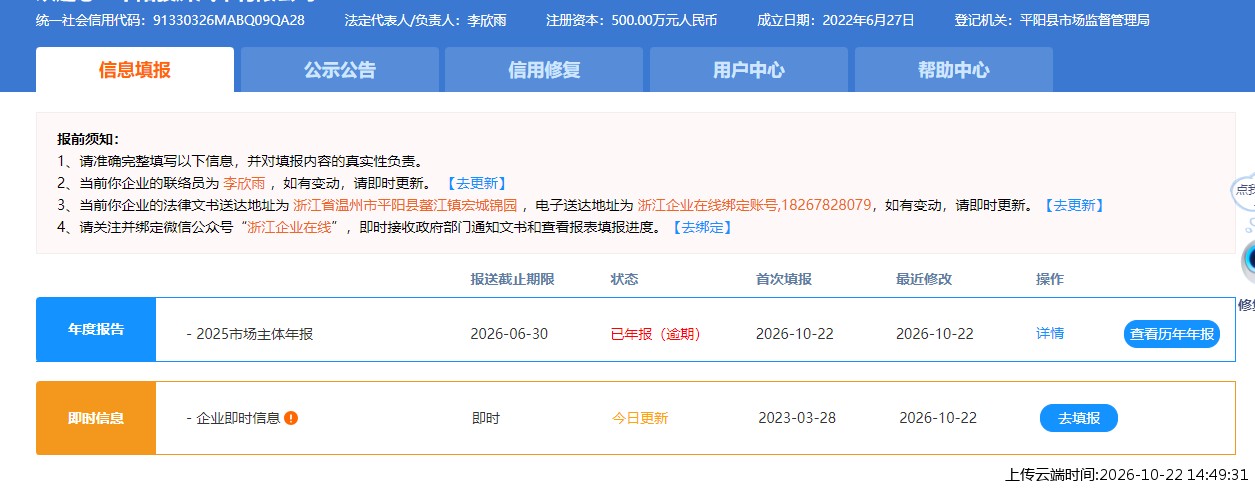
Task: Click the 浙江企业在线绑定账号 text
Action: pos(707,205)
